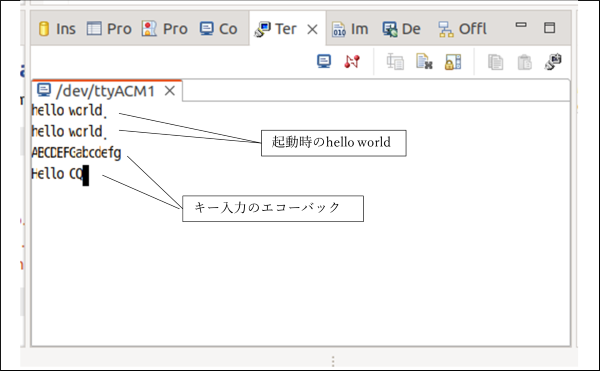The height and width of the screenshot is (371, 600).
Task: Disconnect the terminal connection
Action: click(x=352, y=61)
